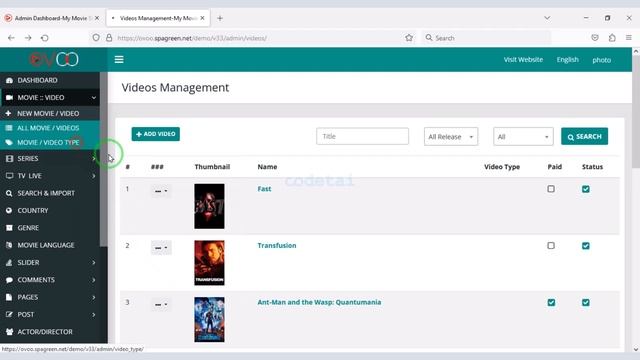Click the Add Video button
Screen dimensions: 640x360
156,134
